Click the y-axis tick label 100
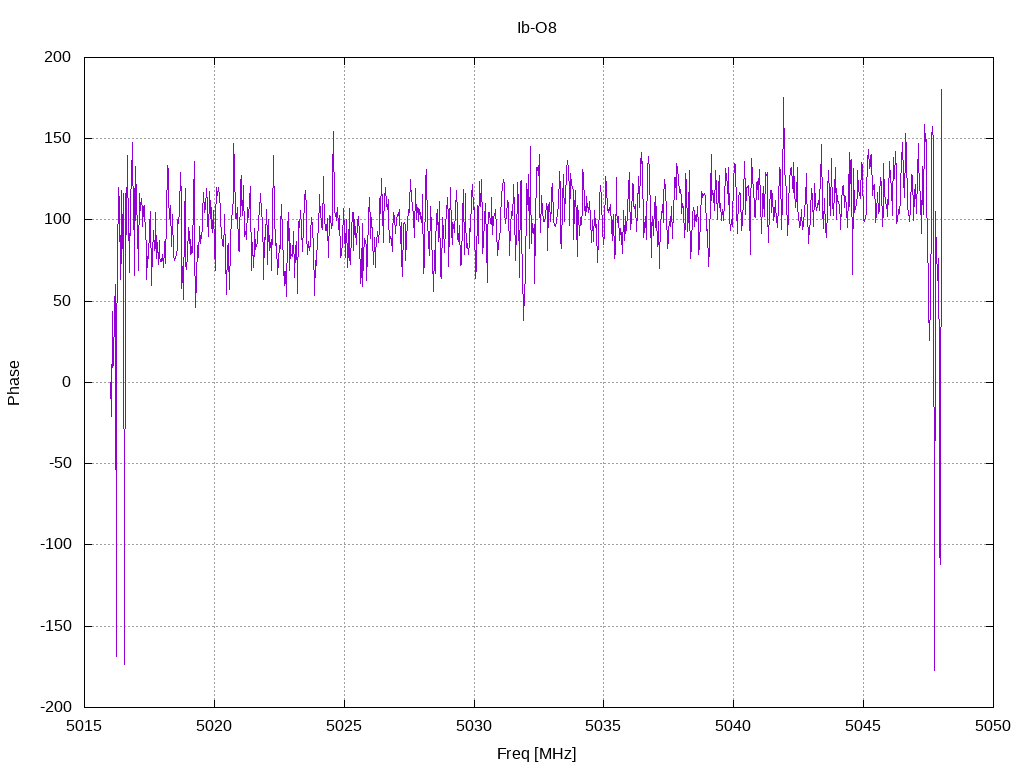 point(57,219)
